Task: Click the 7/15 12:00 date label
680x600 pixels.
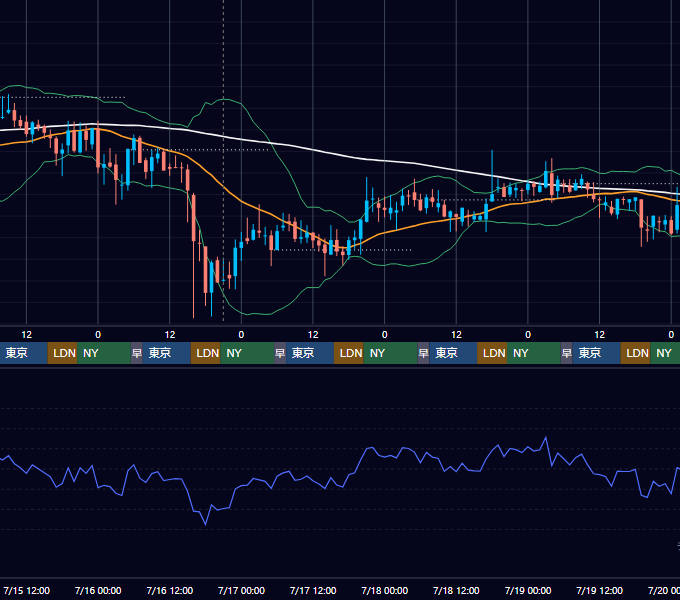Action: coord(26,590)
